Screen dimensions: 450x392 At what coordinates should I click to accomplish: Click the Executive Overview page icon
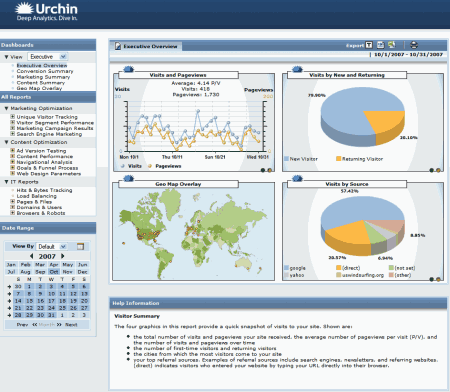tap(118, 46)
